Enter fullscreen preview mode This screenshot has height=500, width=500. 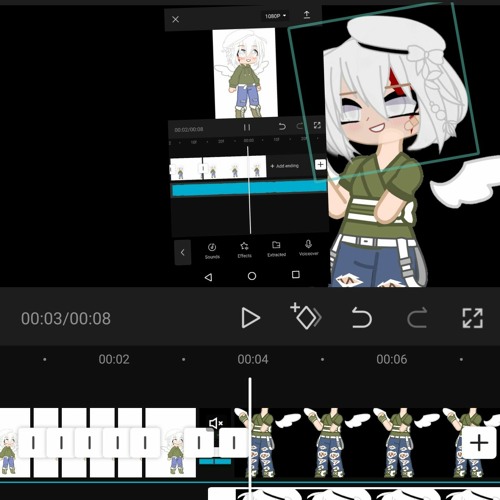[473, 318]
